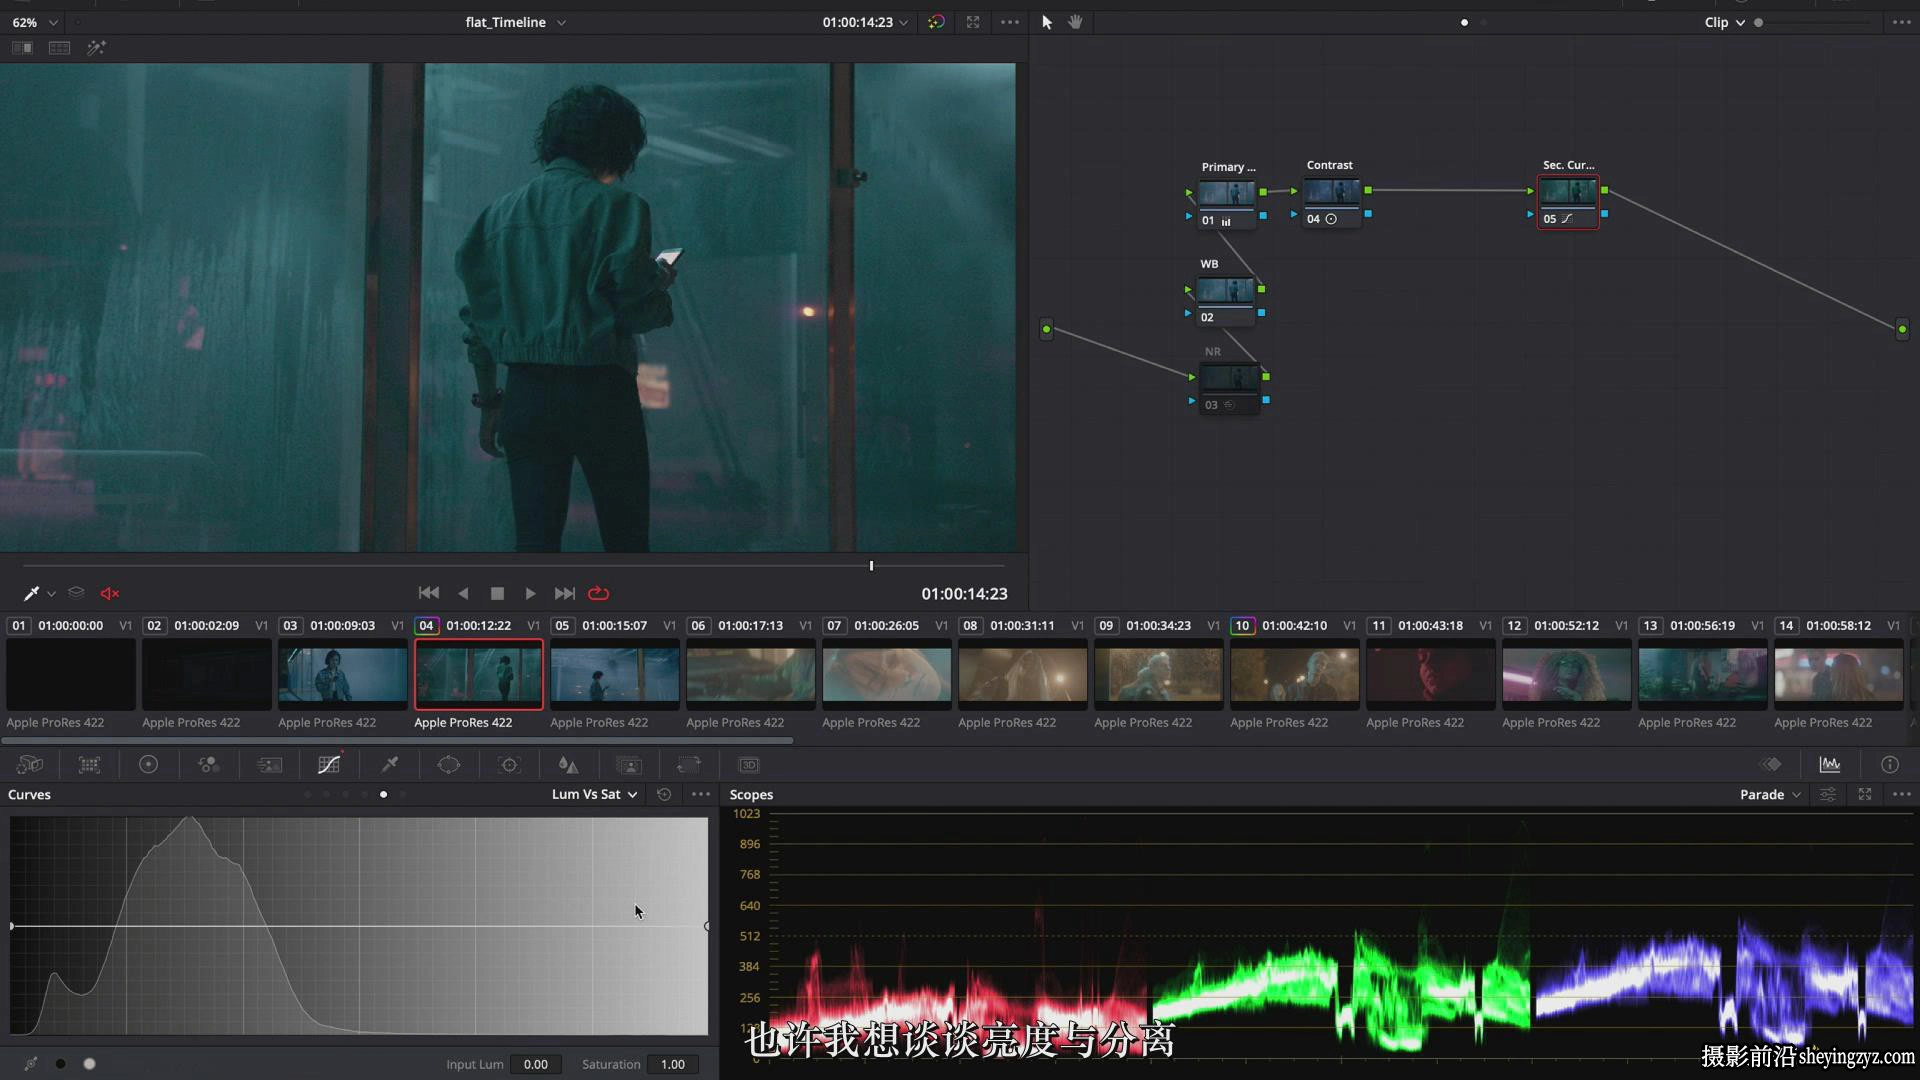Screen dimensions: 1920x1080
Task: Reset the curves with reset button
Action: pos(664,794)
